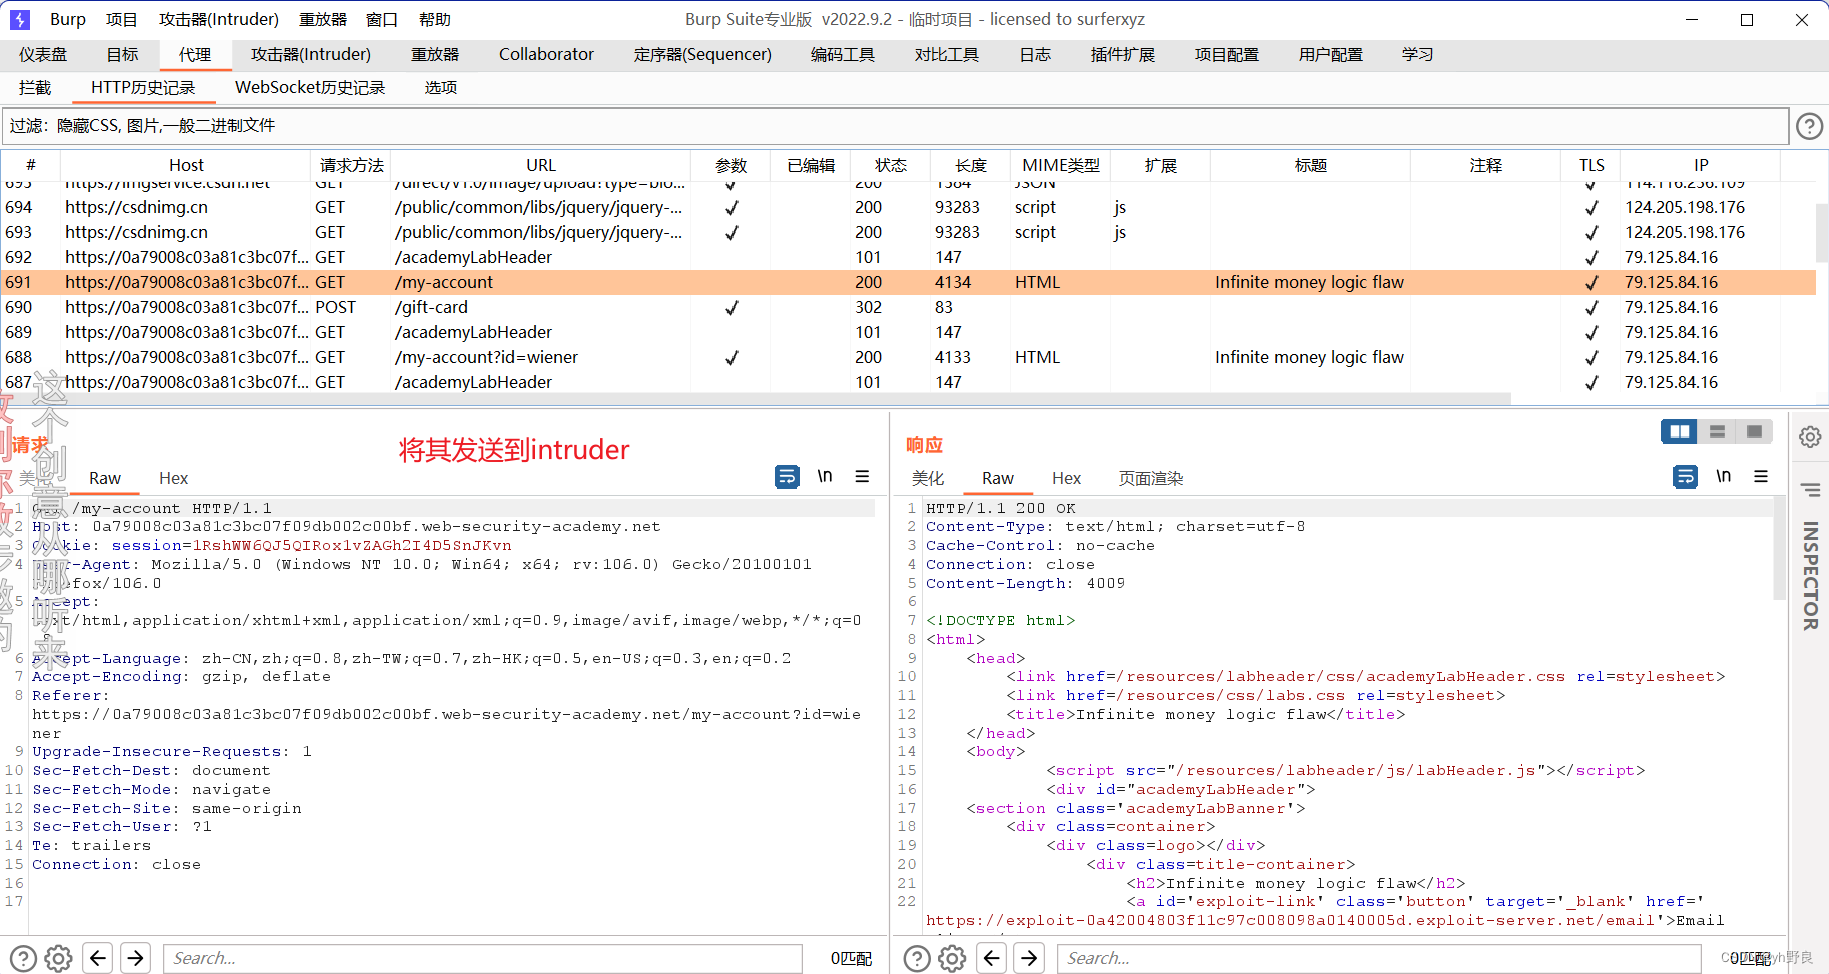Switch to 攻击器(Intruder) main tab
The image size is (1829, 974).
point(311,55)
